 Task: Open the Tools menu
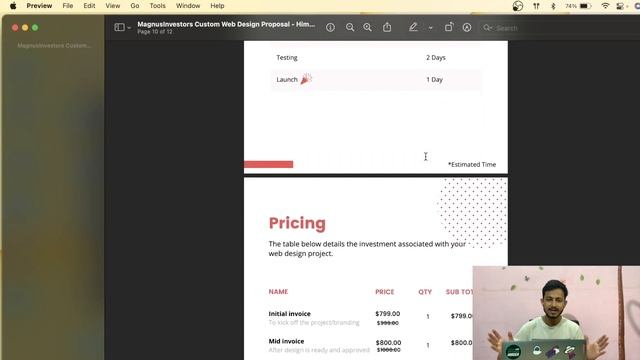point(158,6)
